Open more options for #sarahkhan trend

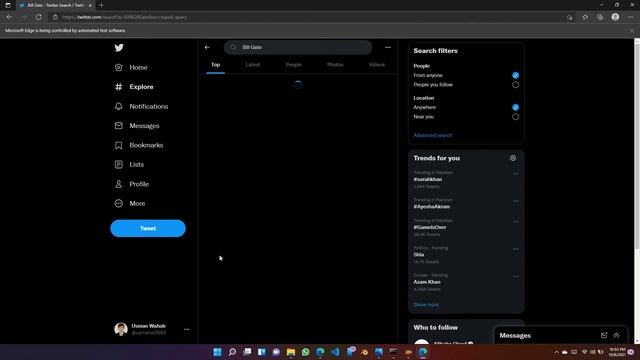click(516, 173)
